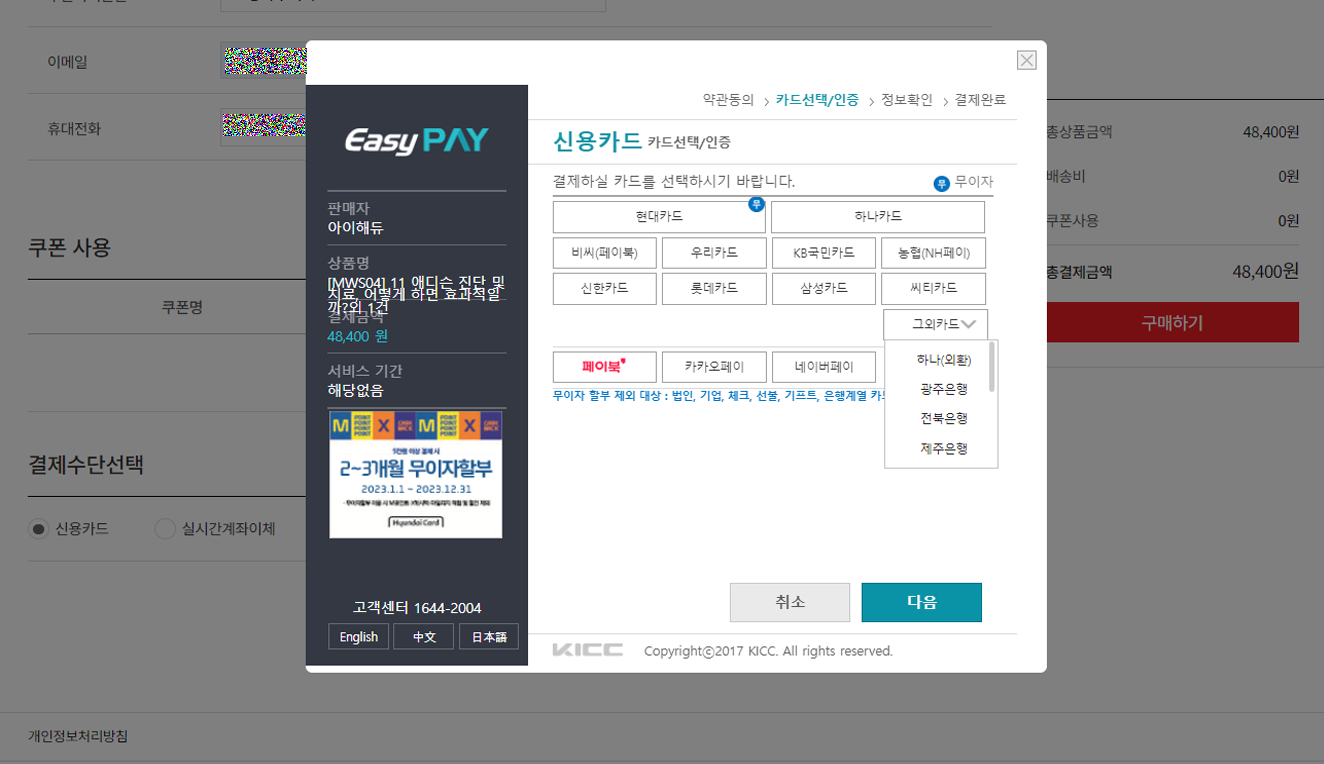Pay with 네이버페이 button

click(x=824, y=366)
